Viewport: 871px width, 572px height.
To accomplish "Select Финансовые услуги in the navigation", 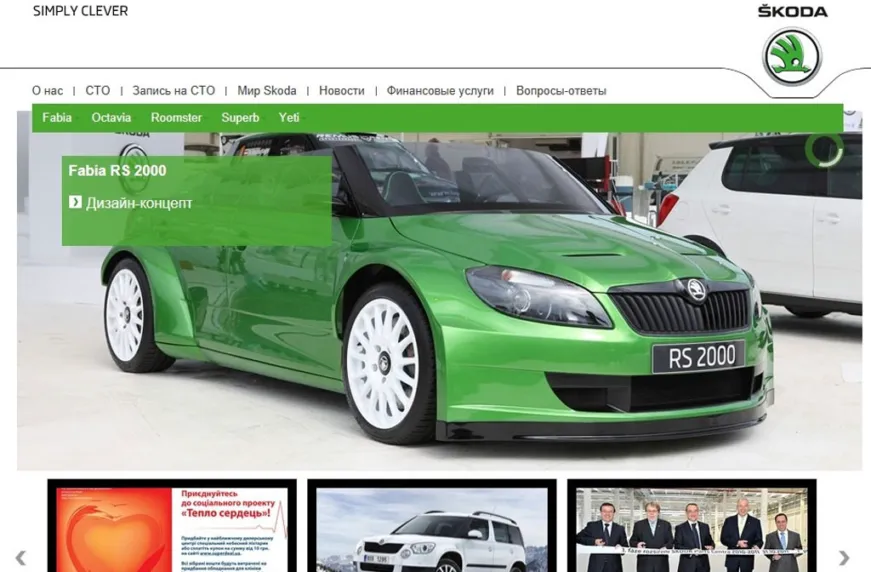I will (x=440, y=91).
